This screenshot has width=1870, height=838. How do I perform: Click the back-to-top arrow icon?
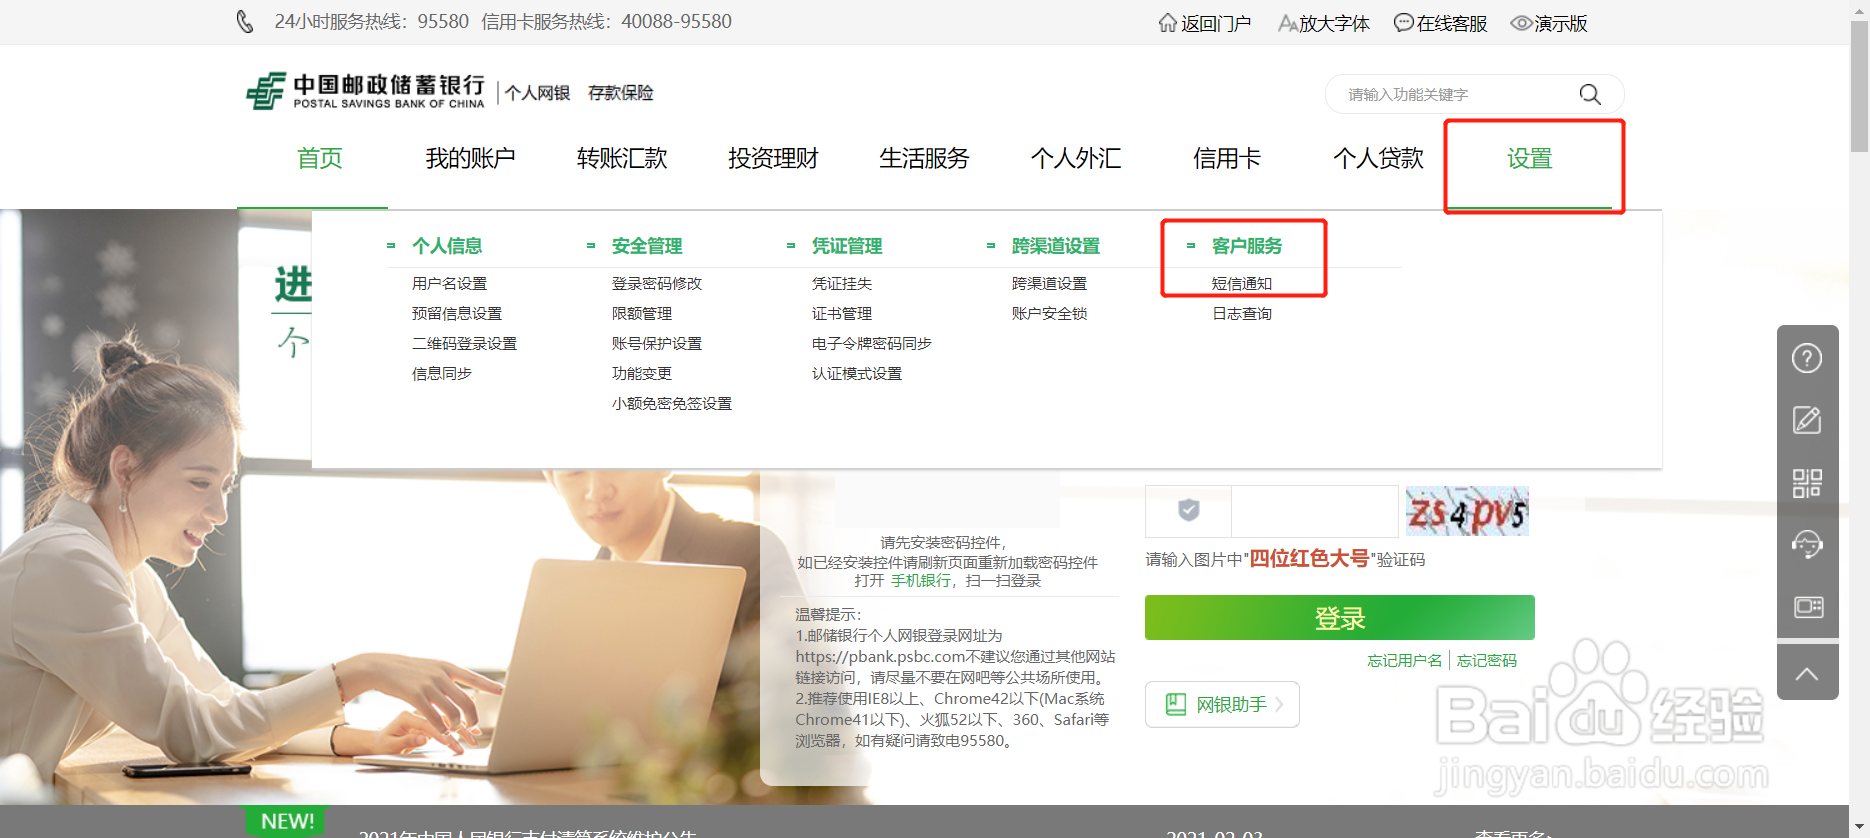coord(1807,673)
